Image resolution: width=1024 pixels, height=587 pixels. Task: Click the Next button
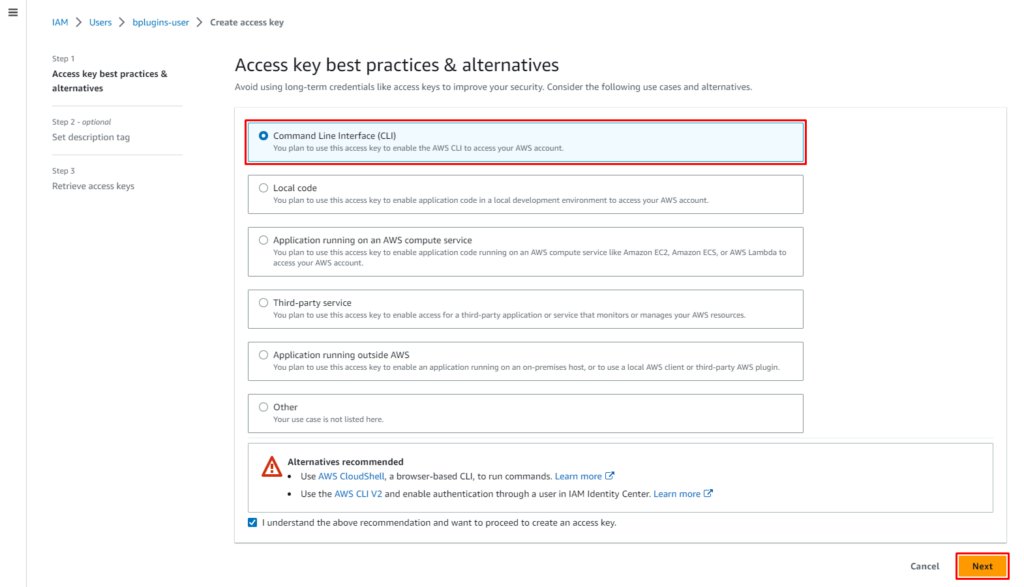tap(983, 565)
